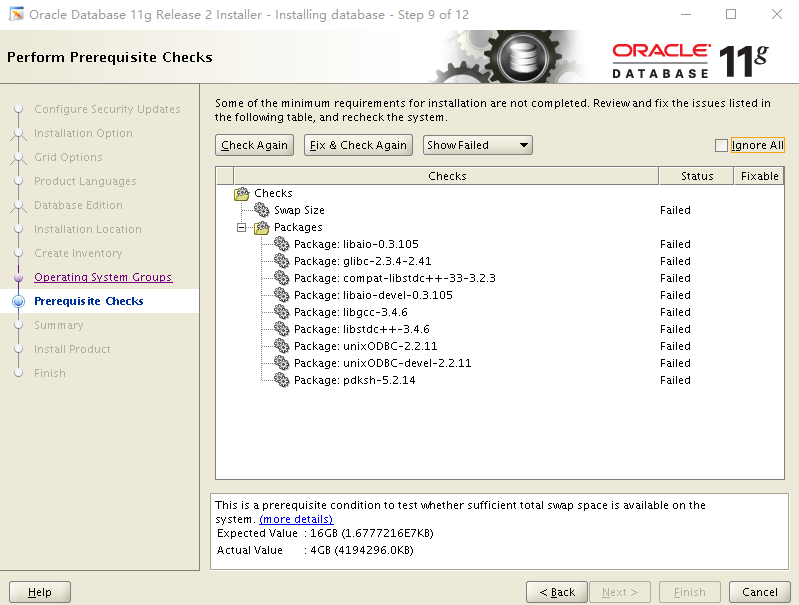Select Package: compat-libstdc++-33-3.2.3 row
The image size is (799, 605).
click(499, 278)
